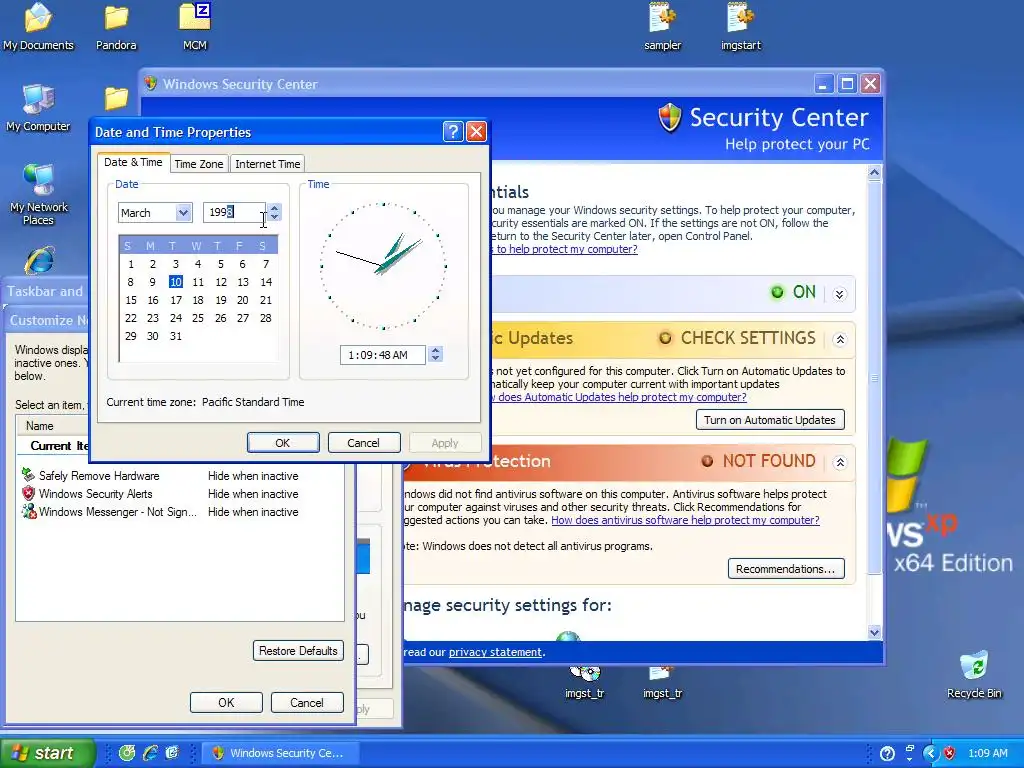This screenshot has width=1024, height=768.
Task: Click the Windows Security Alerts shield icon in list
Action: [x=28, y=494]
